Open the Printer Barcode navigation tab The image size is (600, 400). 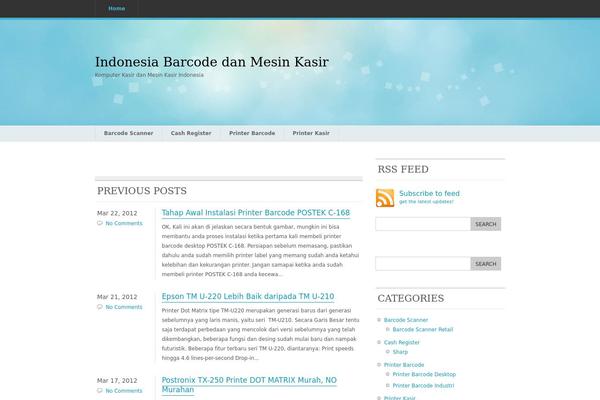pyautogui.click(x=252, y=133)
